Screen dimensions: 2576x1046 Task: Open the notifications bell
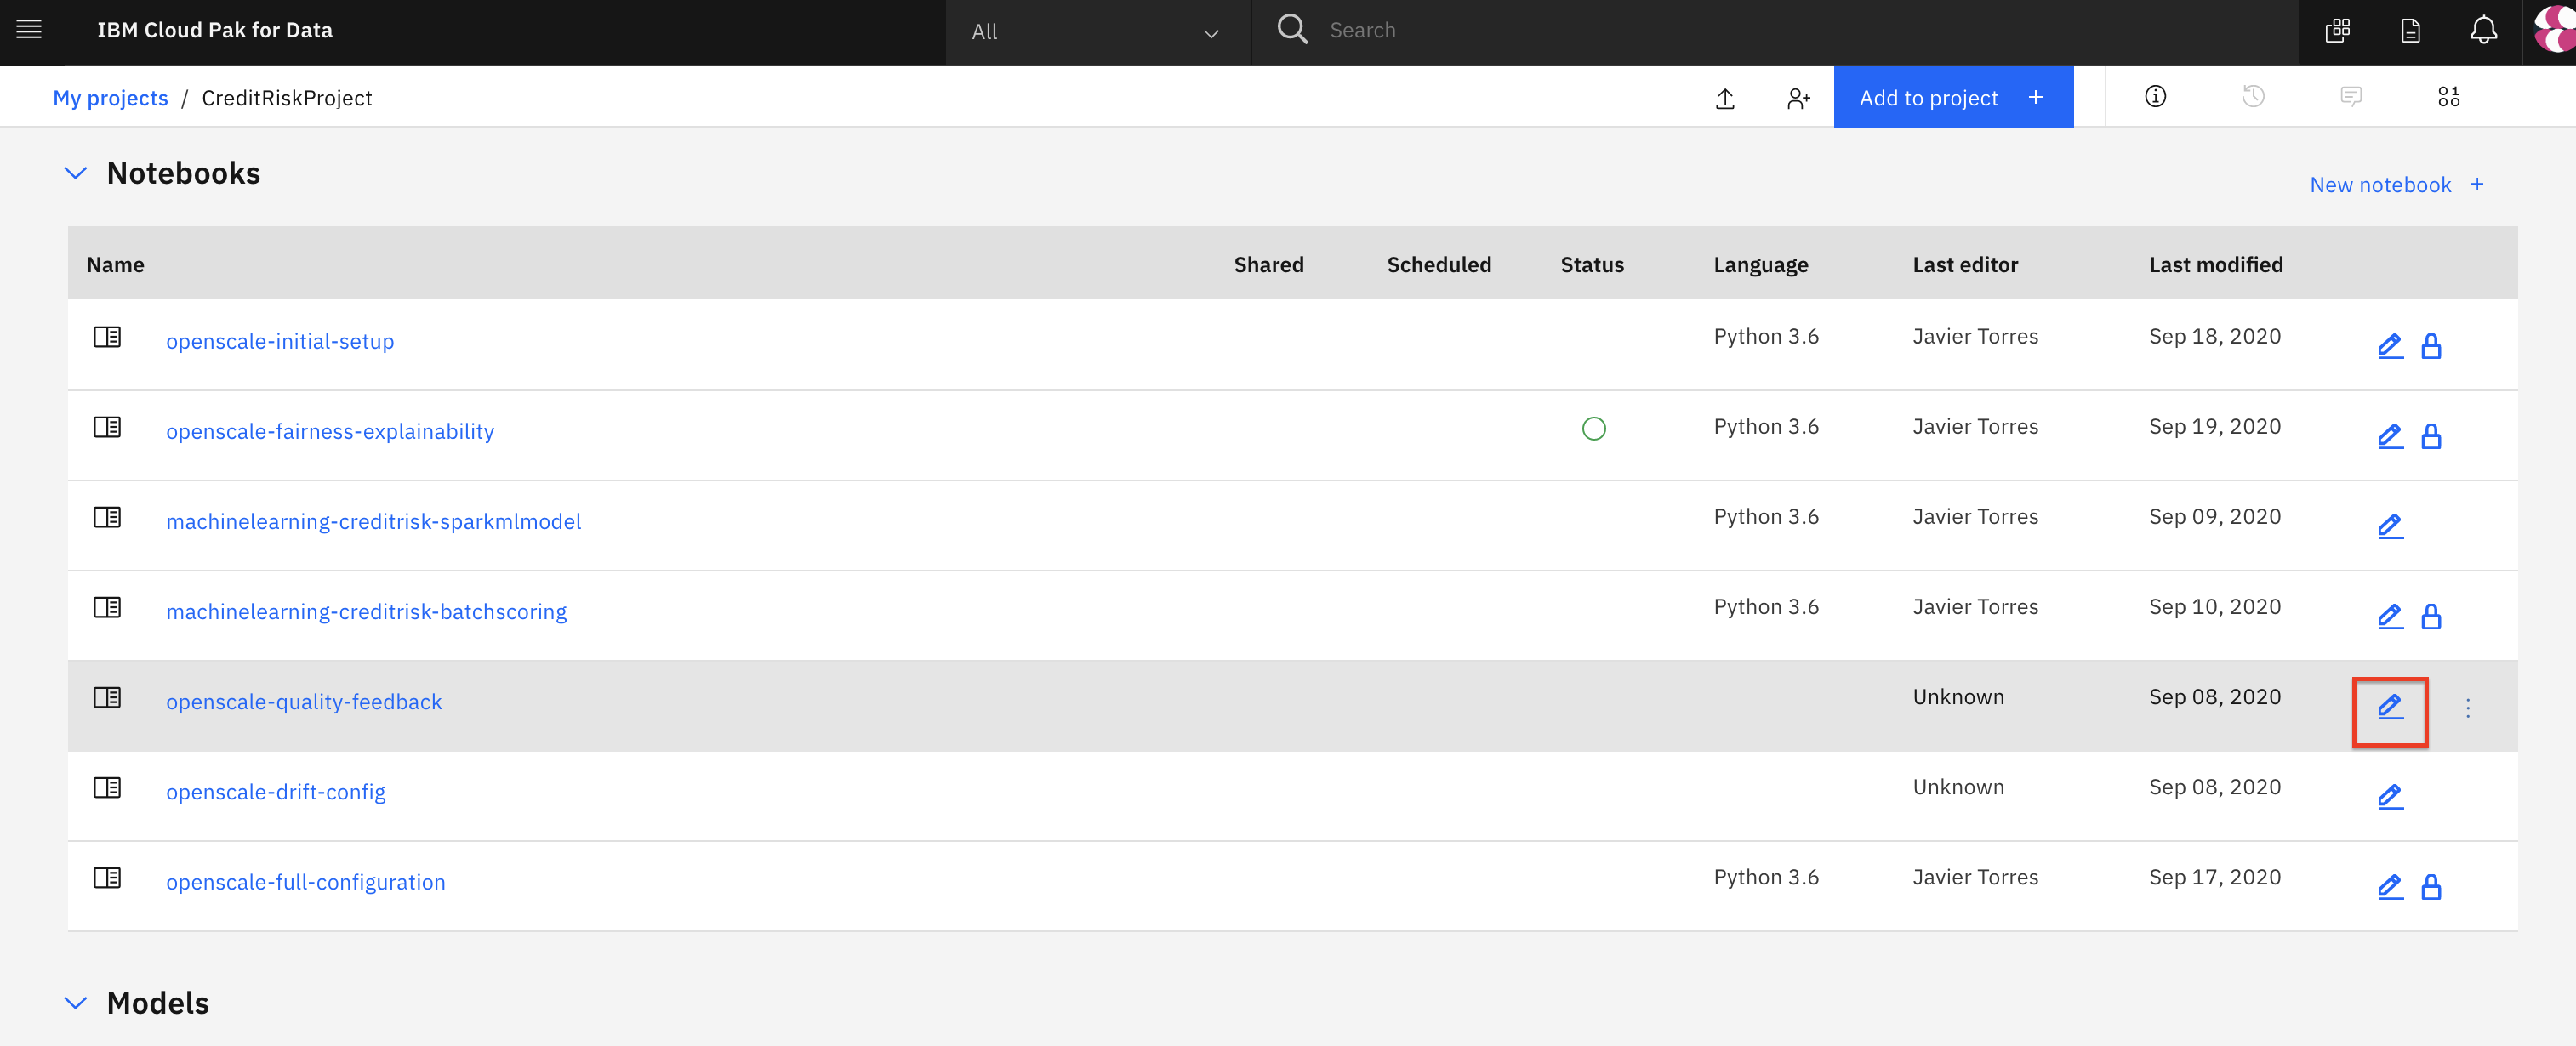tap(2483, 31)
